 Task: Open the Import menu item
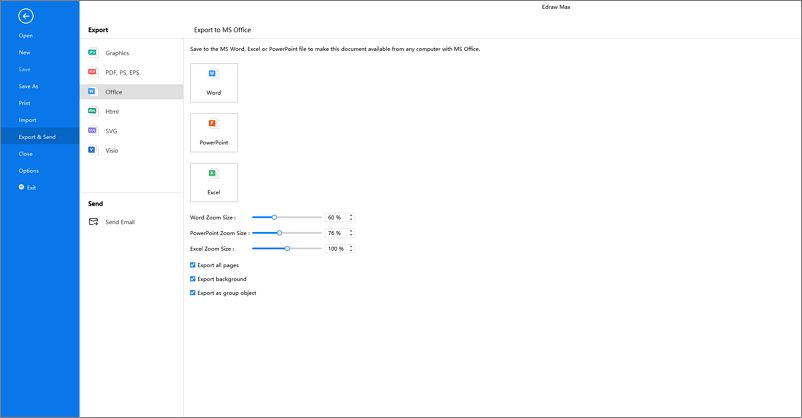pos(28,120)
